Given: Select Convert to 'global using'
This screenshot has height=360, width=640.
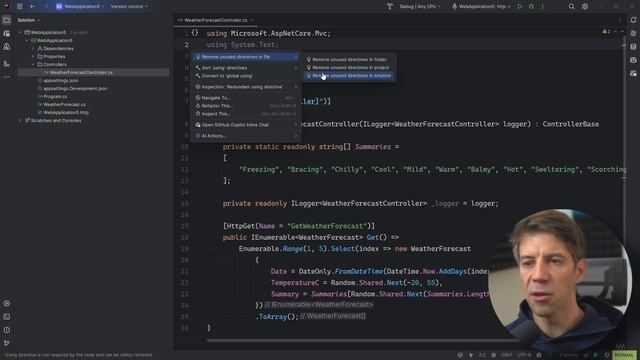Looking at the screenshot, I should click(x=246, y=76).
